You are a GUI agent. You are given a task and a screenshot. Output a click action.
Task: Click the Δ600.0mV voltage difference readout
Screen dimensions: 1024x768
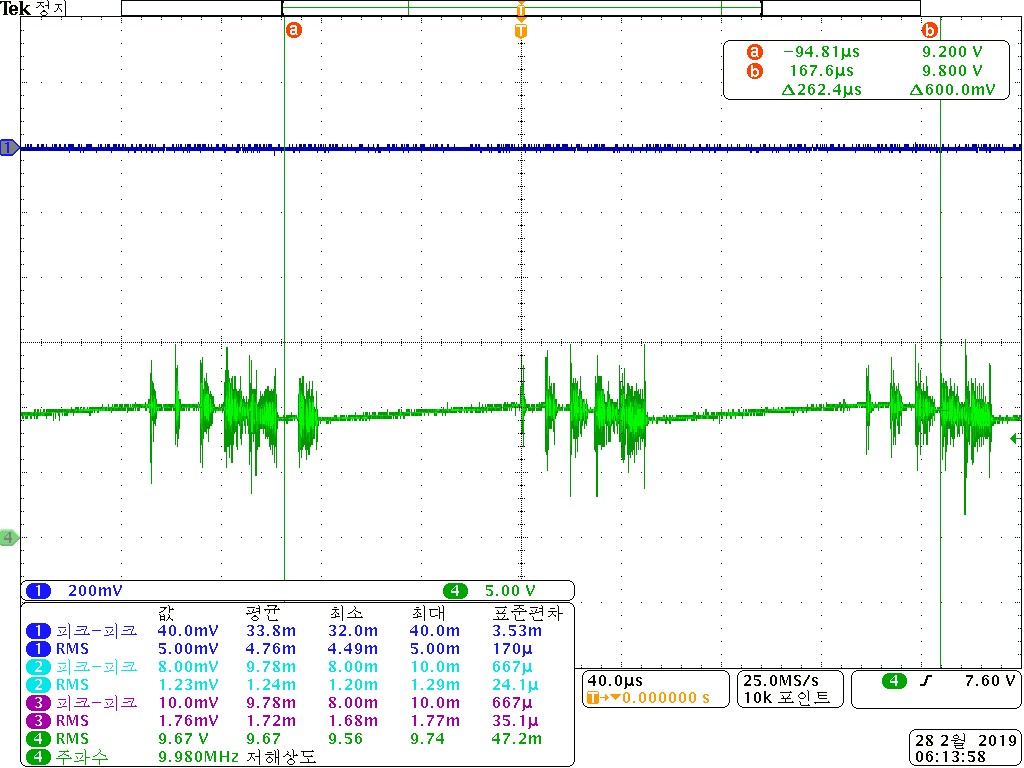(952, 90)
